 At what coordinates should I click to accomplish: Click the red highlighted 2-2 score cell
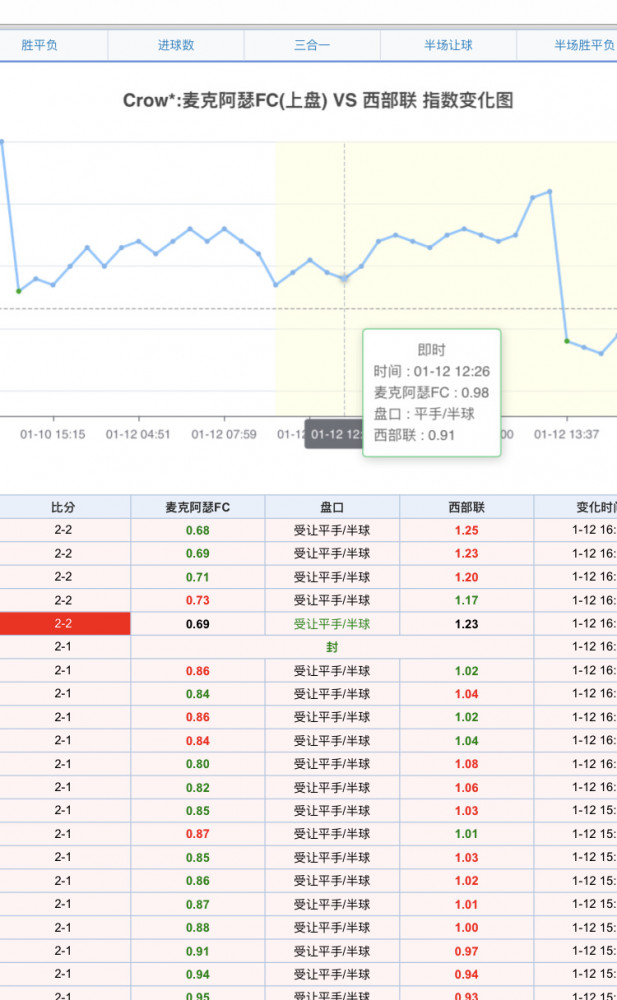click(x=63, y=624)
